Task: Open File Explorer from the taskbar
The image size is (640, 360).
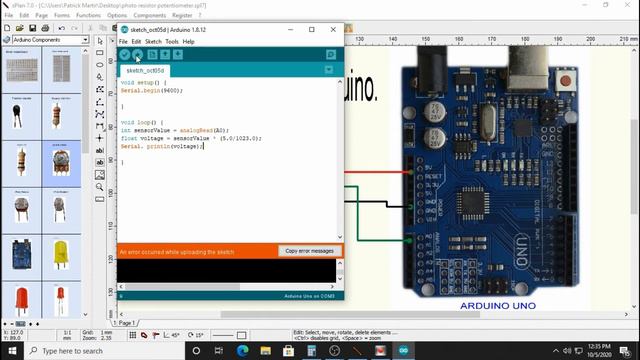Action: tap(266, 351)
